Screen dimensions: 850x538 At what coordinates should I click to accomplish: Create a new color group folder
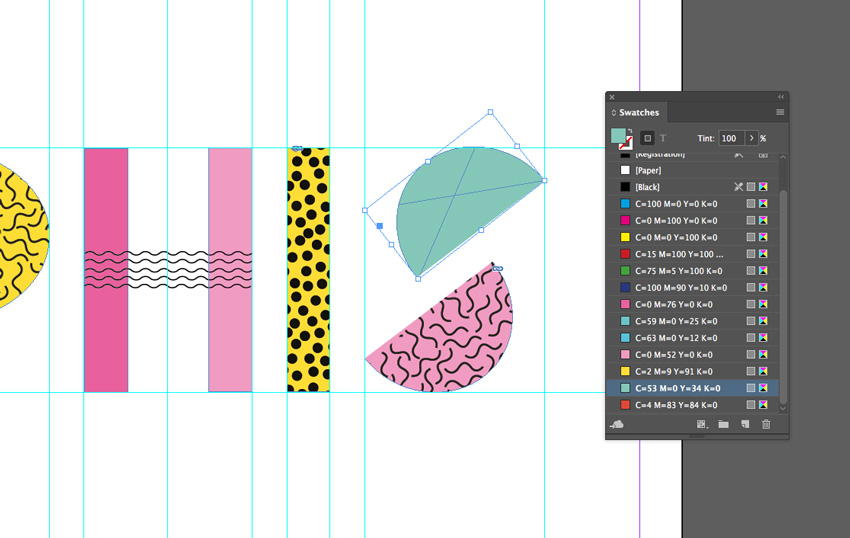point(723,425)
